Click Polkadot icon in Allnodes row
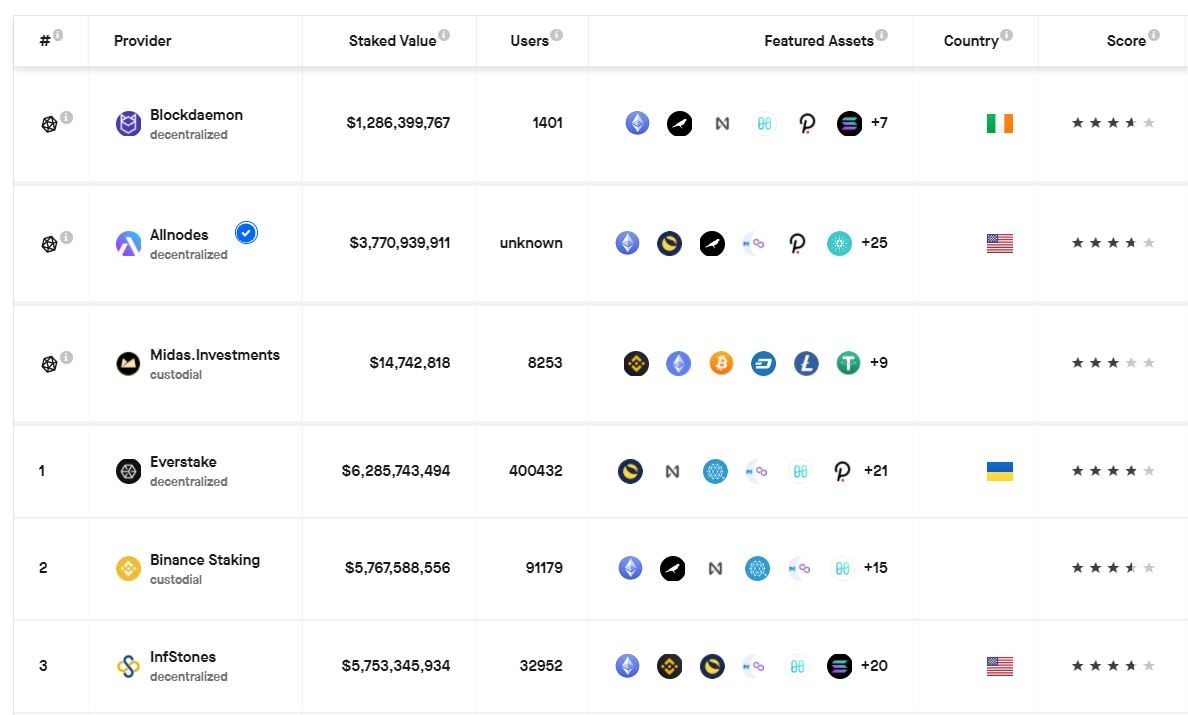This screenshot has width=1188, height=715. (796, 243)
